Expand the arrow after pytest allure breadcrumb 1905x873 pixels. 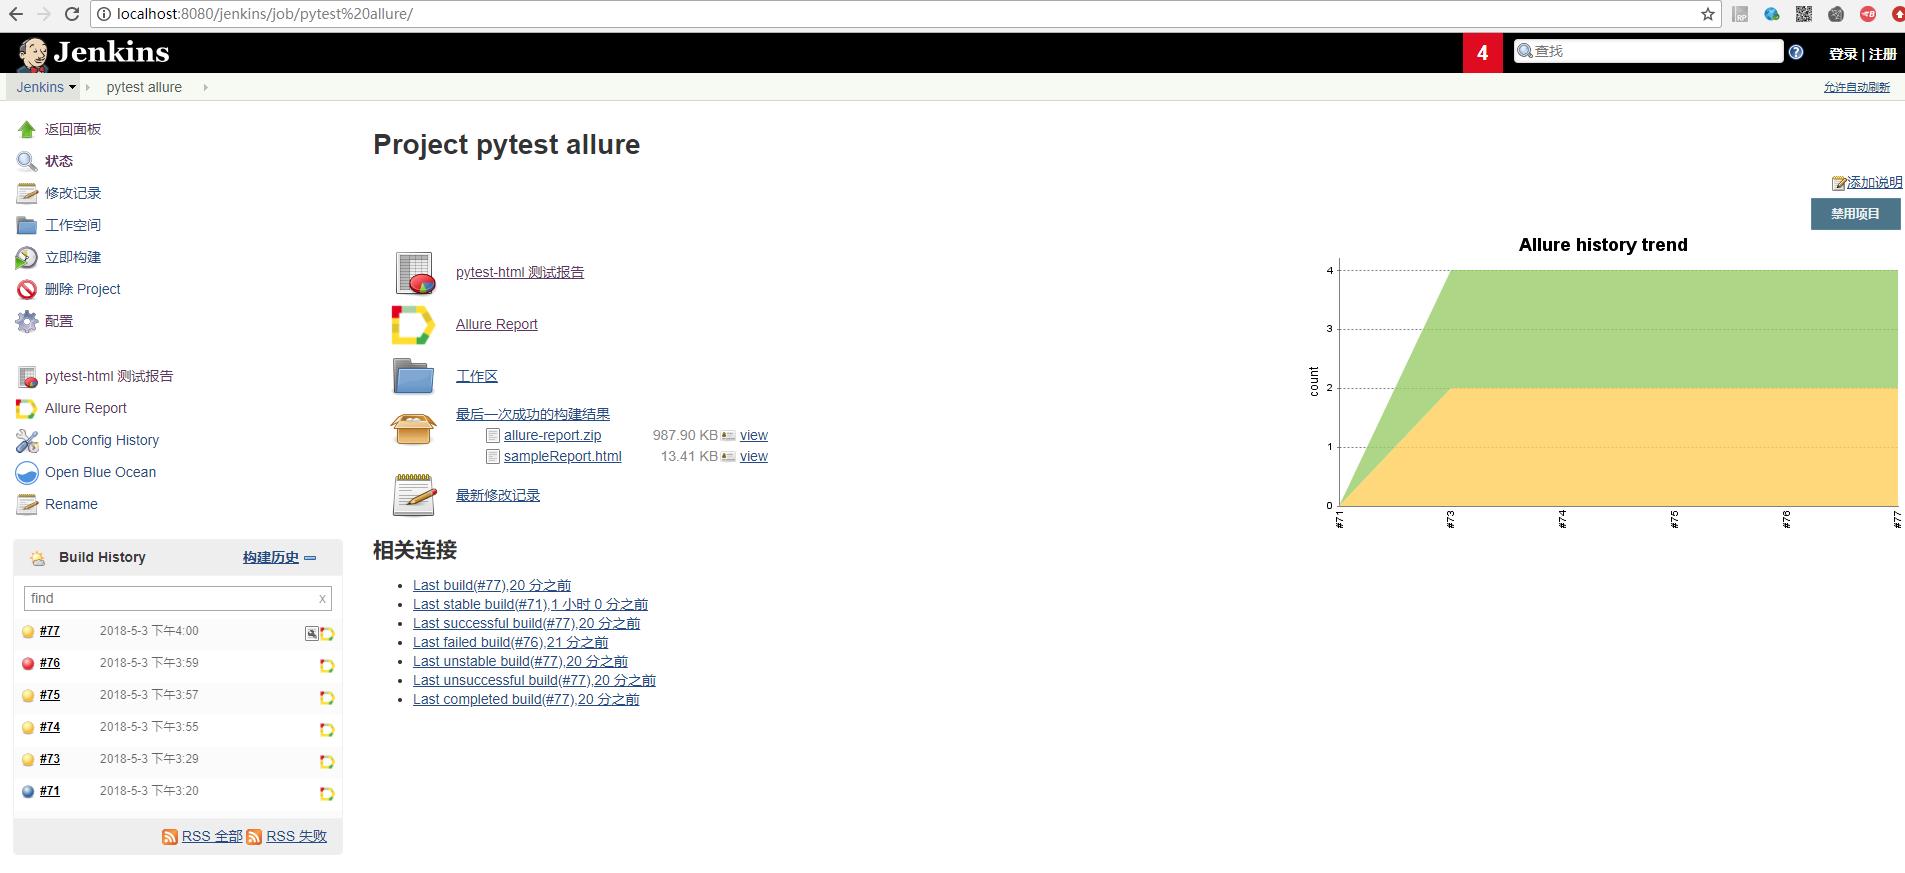(x=205, y=87)
